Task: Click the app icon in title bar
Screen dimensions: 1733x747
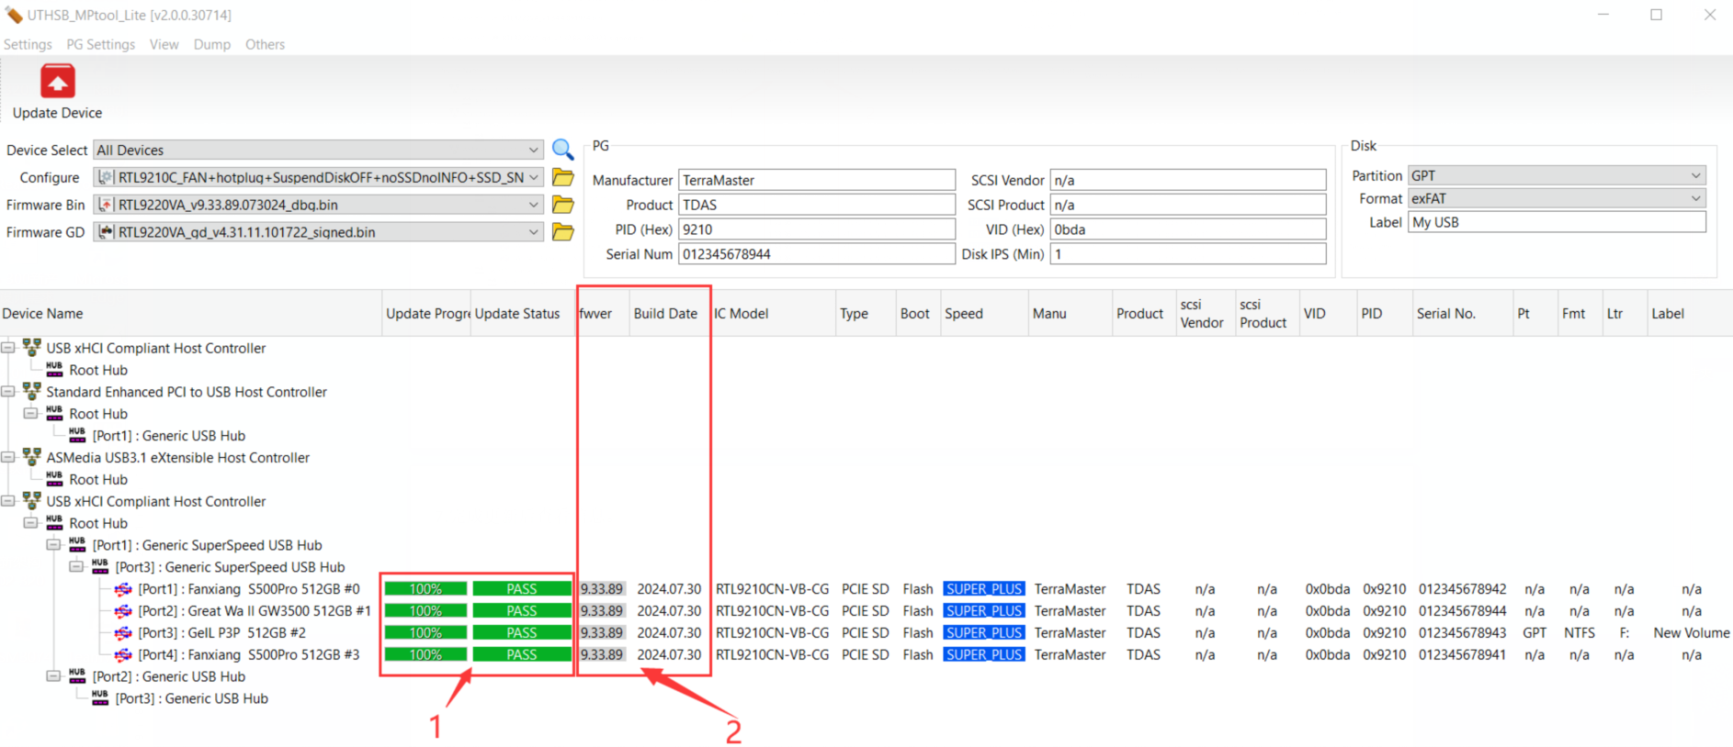Action: coord(14,15)
